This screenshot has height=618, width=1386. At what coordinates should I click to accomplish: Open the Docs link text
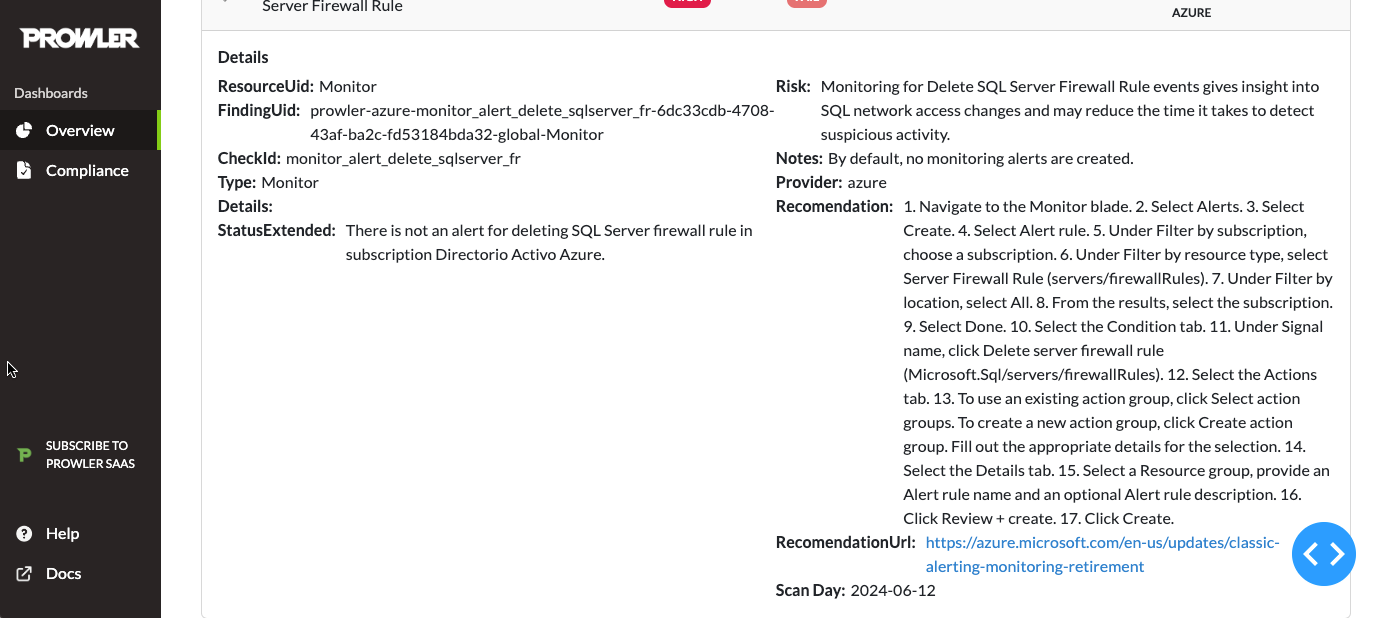click(63, 574)
